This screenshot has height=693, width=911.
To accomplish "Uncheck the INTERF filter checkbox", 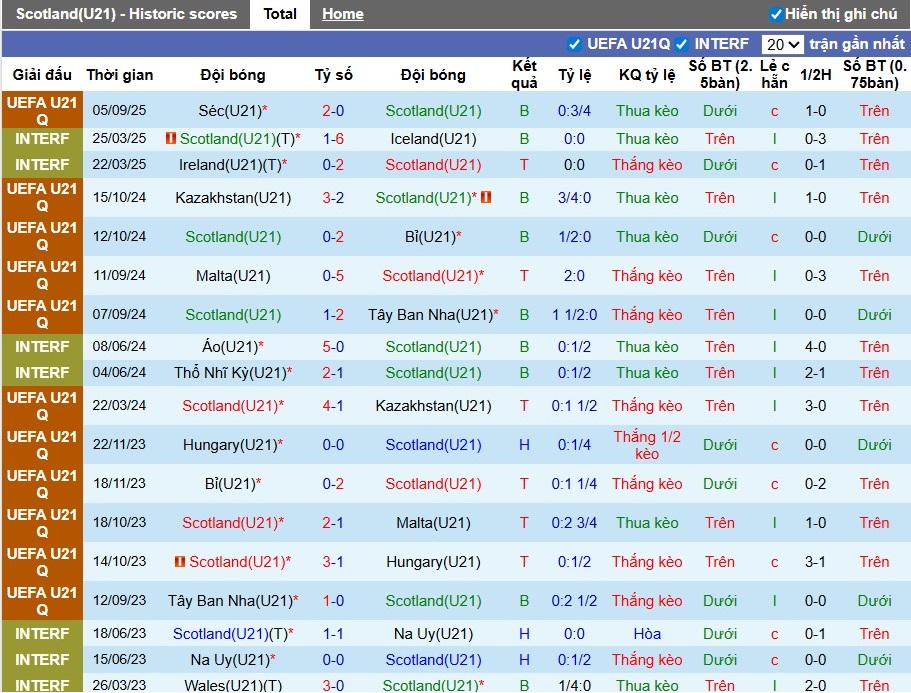I will pyautogui.click(x=682, y=44).
